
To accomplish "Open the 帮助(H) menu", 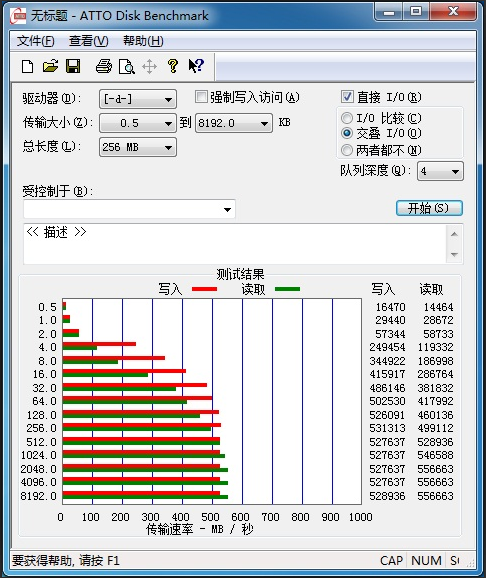I will [143, 41].
